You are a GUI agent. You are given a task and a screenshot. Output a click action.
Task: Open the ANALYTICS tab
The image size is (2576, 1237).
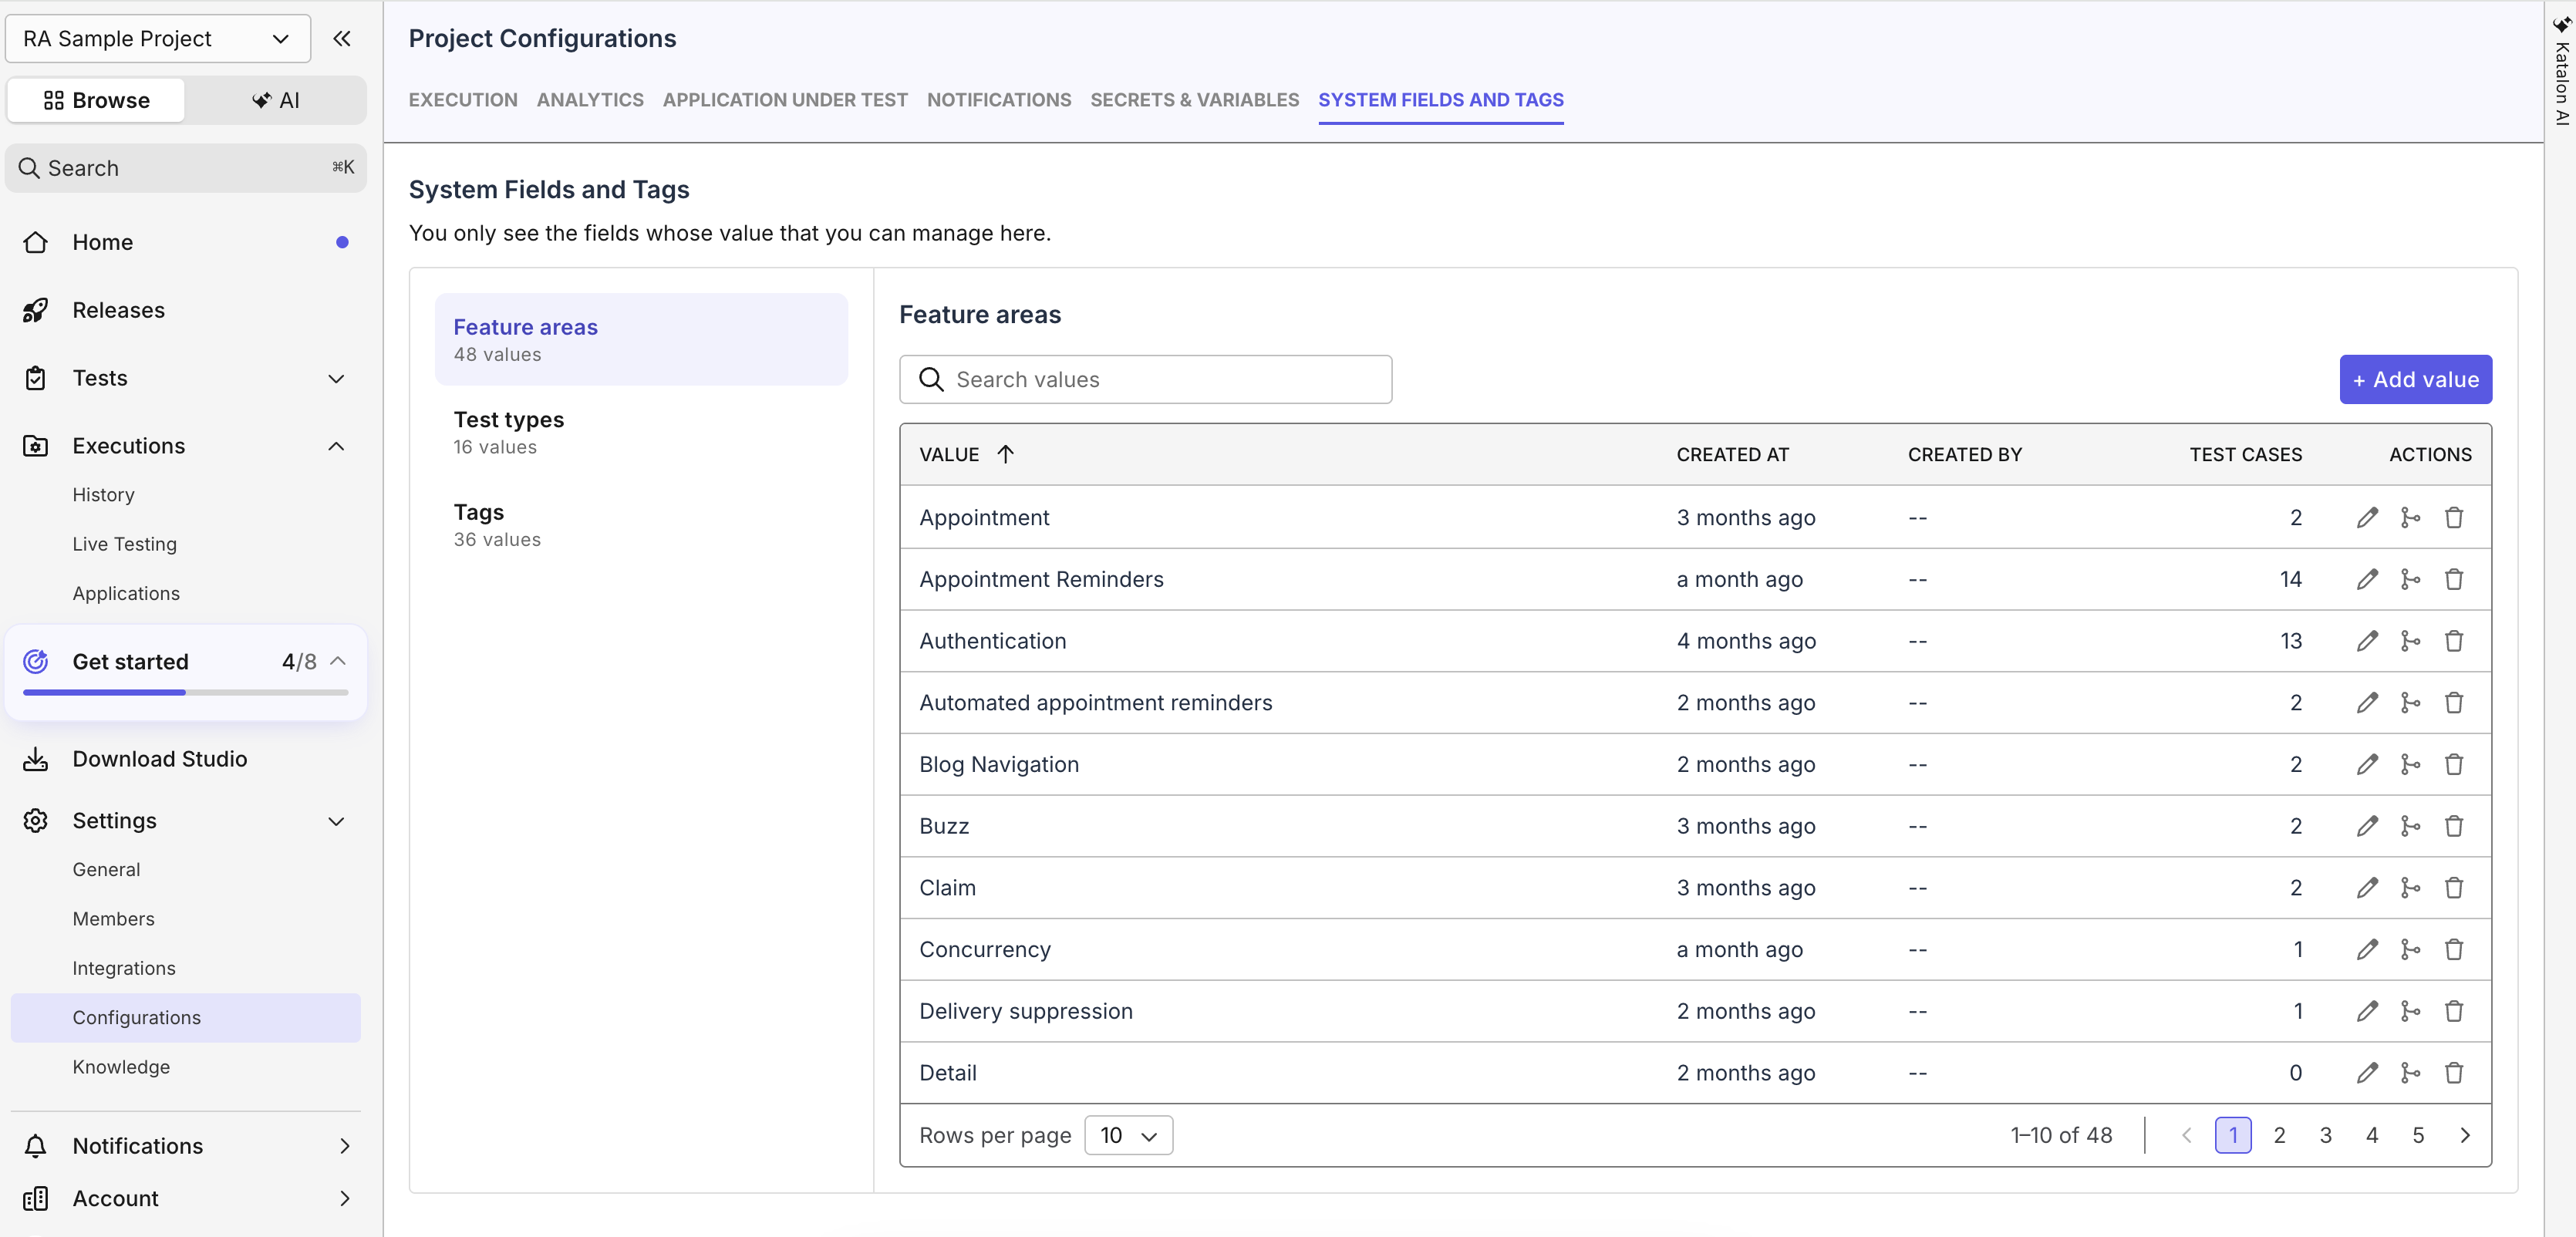pyautogui.click(x=590, y=100)
